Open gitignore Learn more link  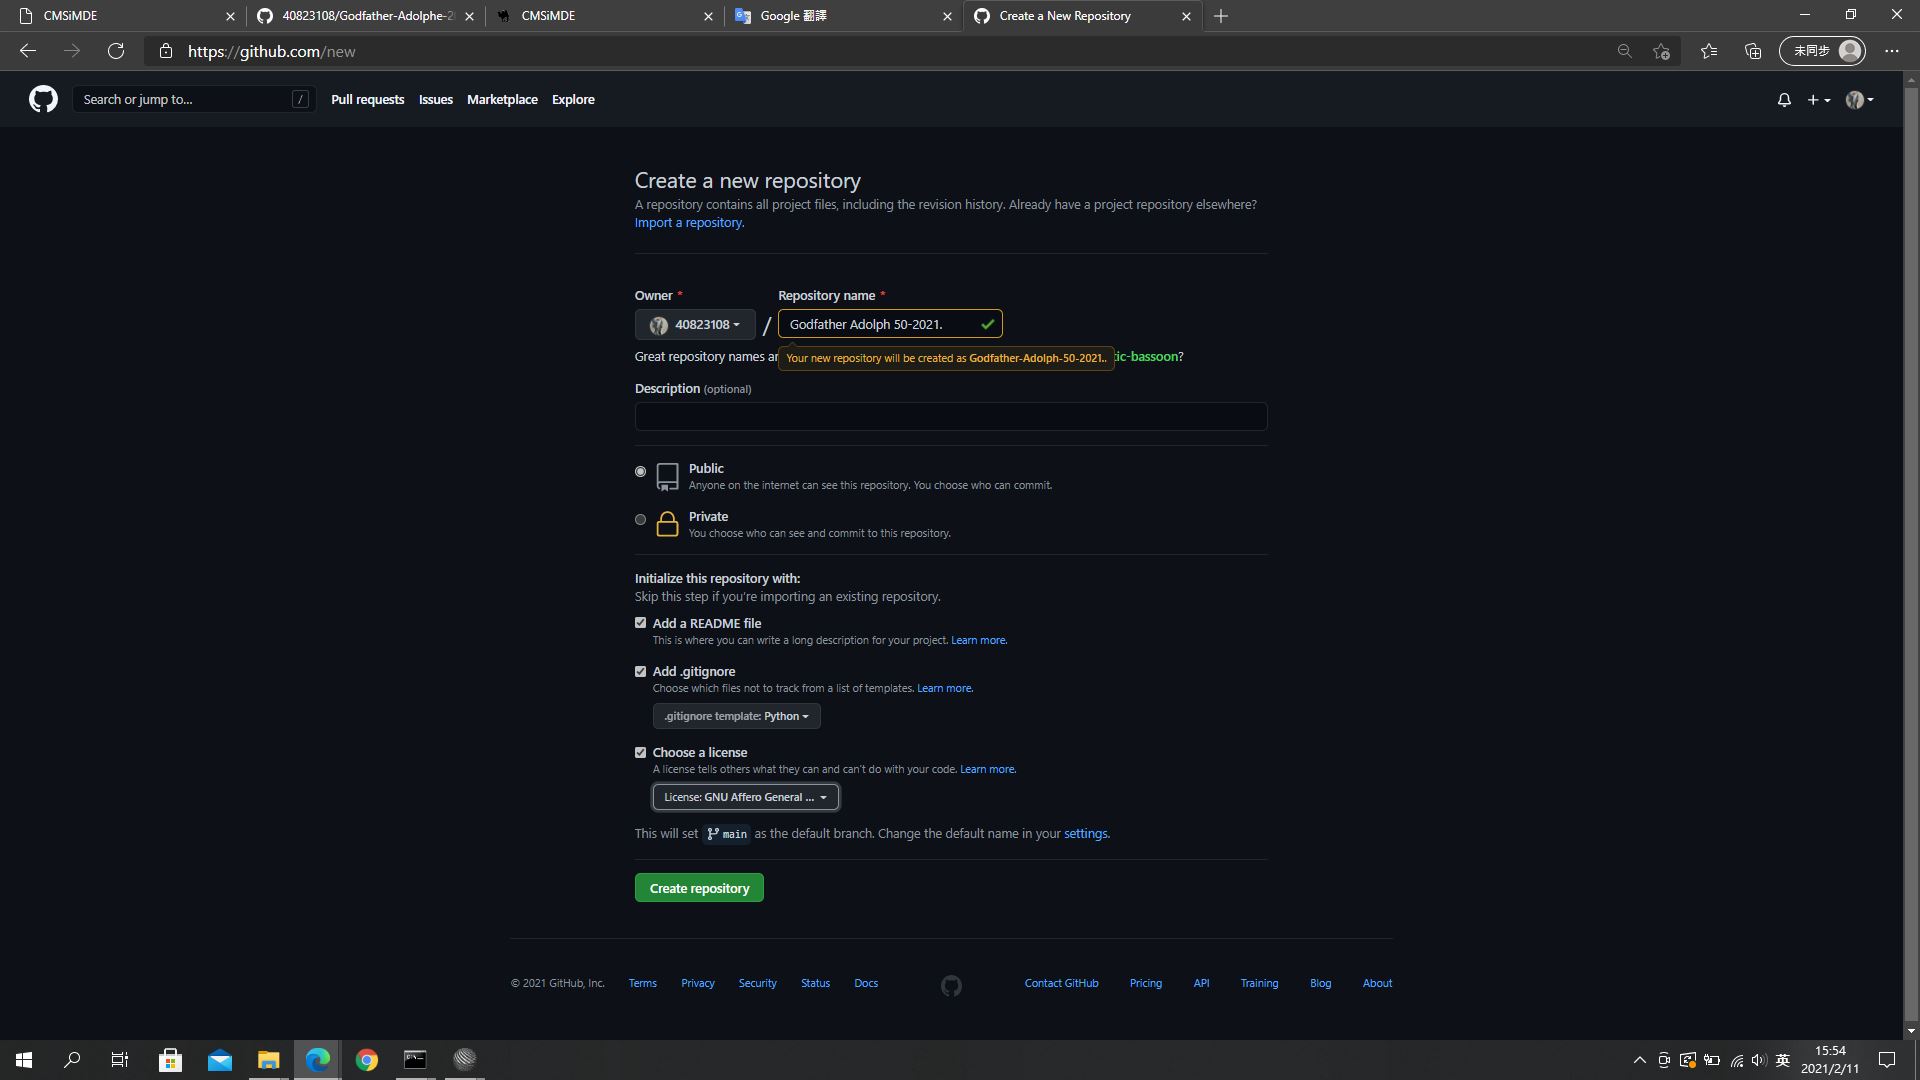(x=944, y=688)
